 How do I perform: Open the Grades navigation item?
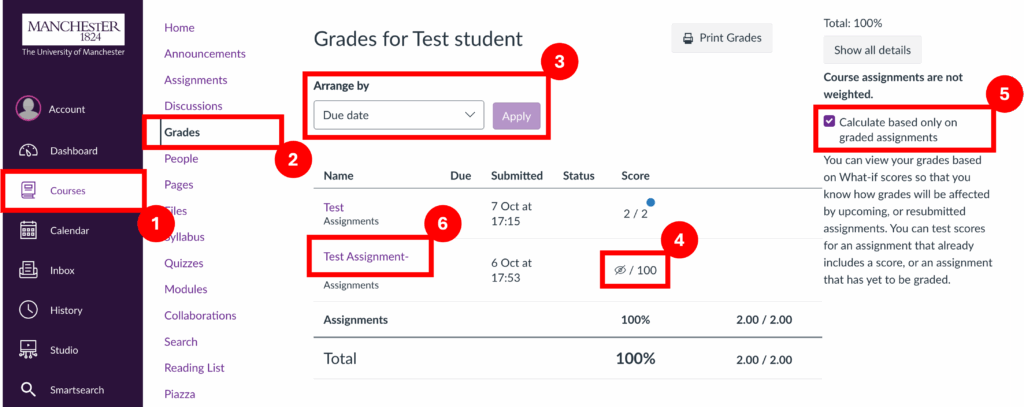coord(181,132)
